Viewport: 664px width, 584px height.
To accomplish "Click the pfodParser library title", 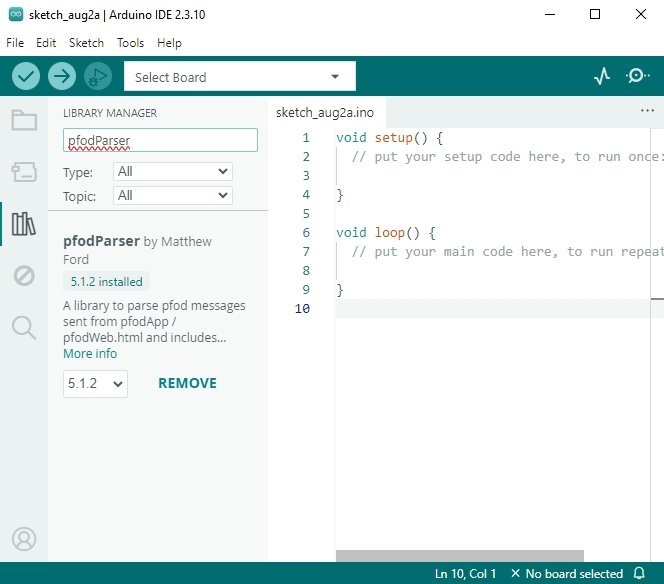I will coord(101,241).
